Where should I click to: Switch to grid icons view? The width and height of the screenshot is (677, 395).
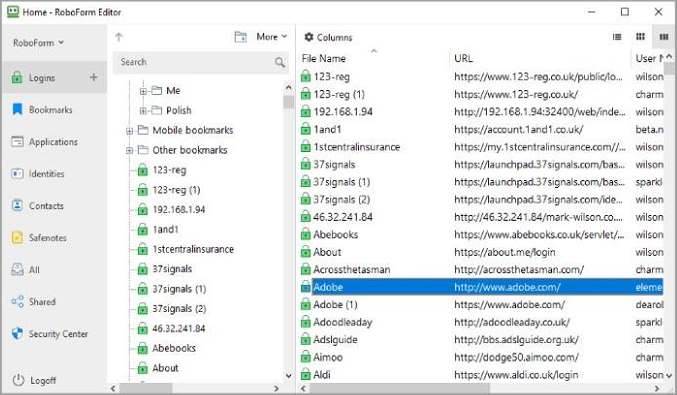(641, 37)
